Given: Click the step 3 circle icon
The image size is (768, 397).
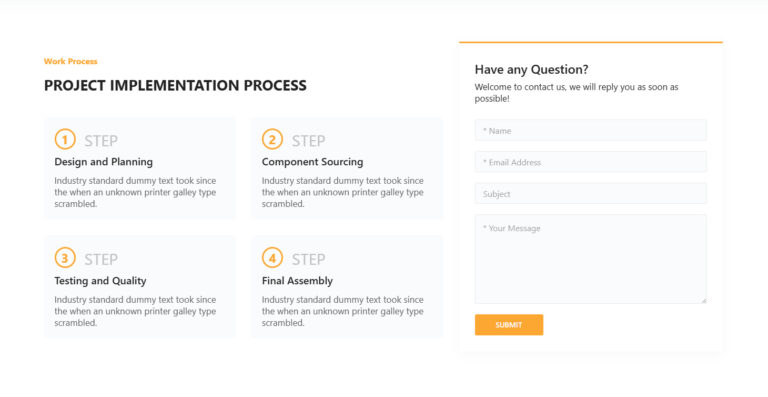Looking at the screenshot, I should tap(65, 258).
